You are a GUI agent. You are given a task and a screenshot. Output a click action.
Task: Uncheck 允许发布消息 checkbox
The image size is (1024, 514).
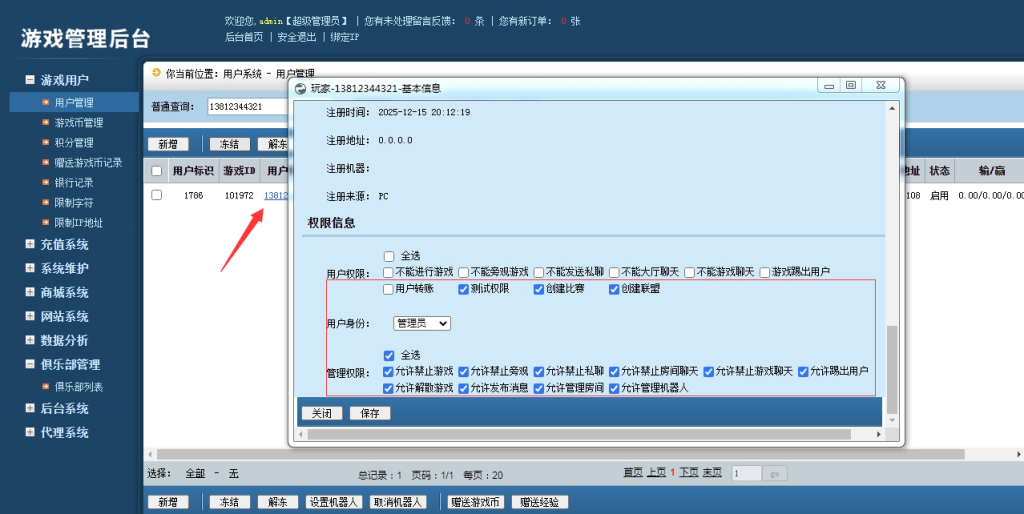click(x=464, y=388)
